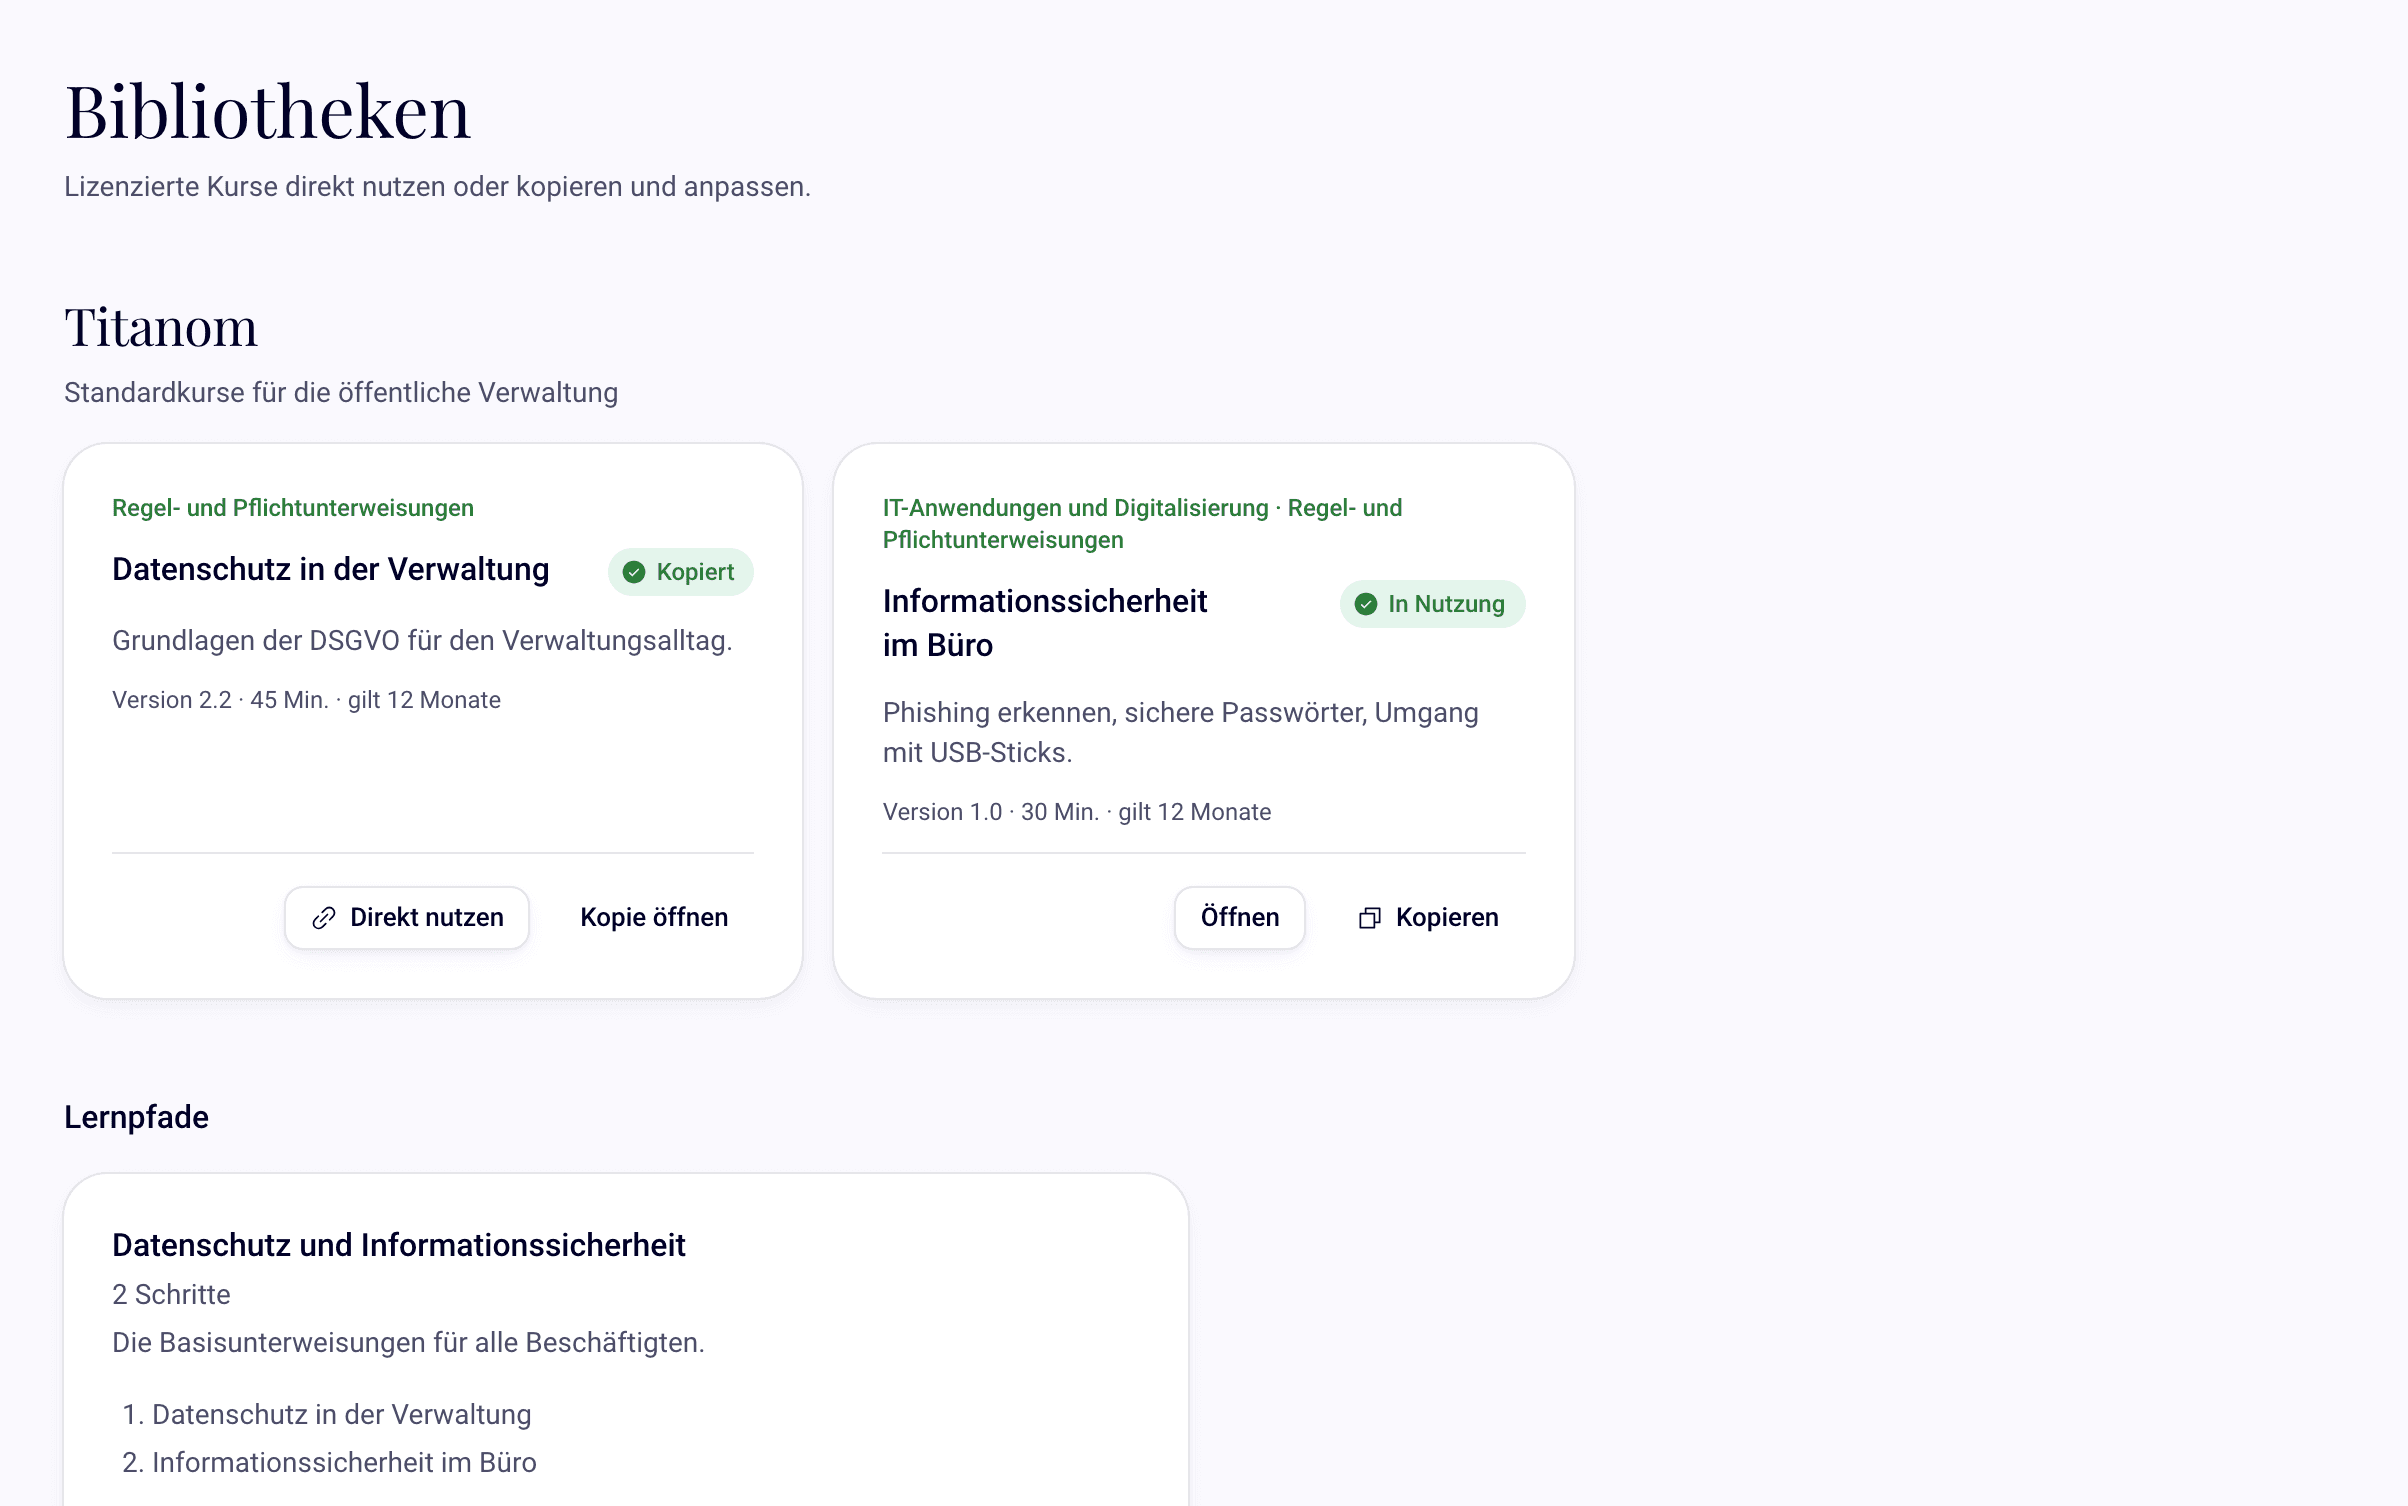The image size is (2408, 1506).
Task: Click the Grundlagen der DSGVO description
Action: point(422,641)
